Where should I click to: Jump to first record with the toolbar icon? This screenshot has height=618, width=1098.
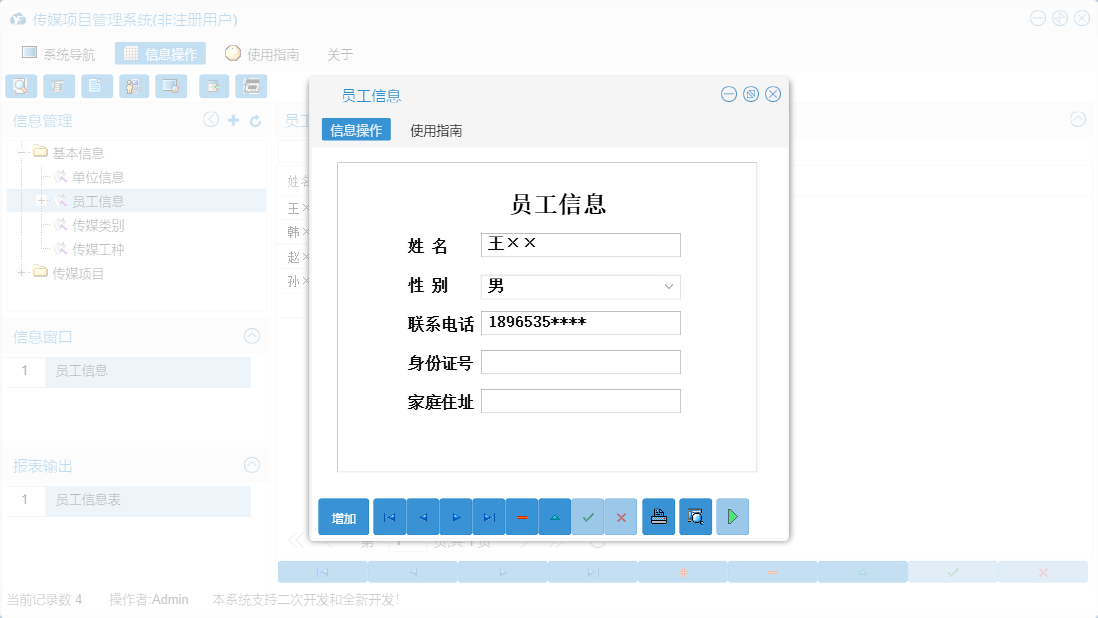point(389,517)
